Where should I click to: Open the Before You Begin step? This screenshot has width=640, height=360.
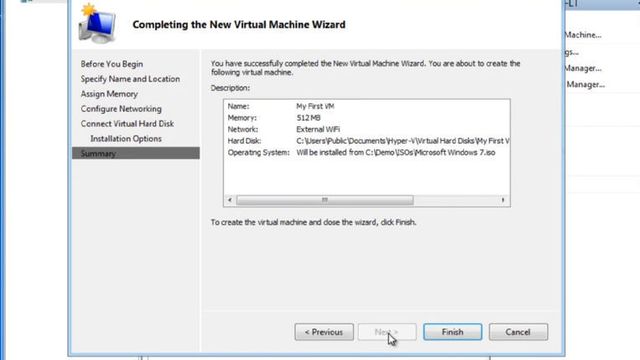click(x=112, y=64)
